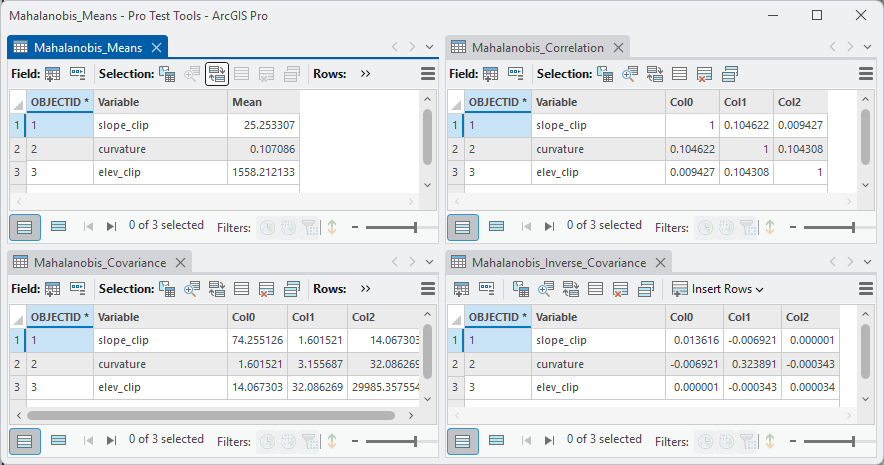This screenshot has height=465, width=884.
Task: Toggle Show selected records in Mahalanobis_Covariance footer
Action: click(59, 440)
